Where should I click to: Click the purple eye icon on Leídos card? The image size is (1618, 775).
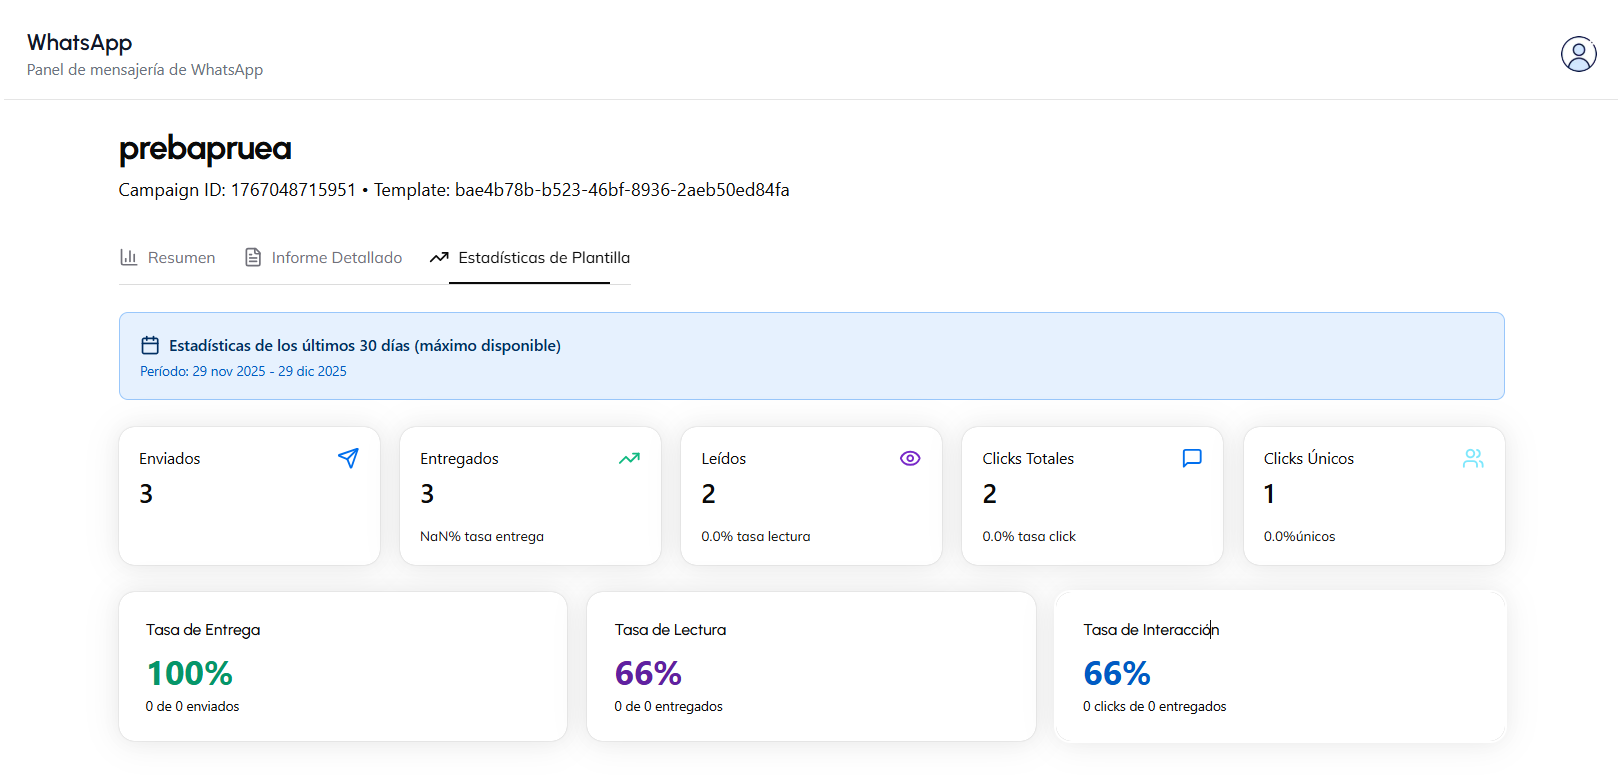[x=910, y=458]
